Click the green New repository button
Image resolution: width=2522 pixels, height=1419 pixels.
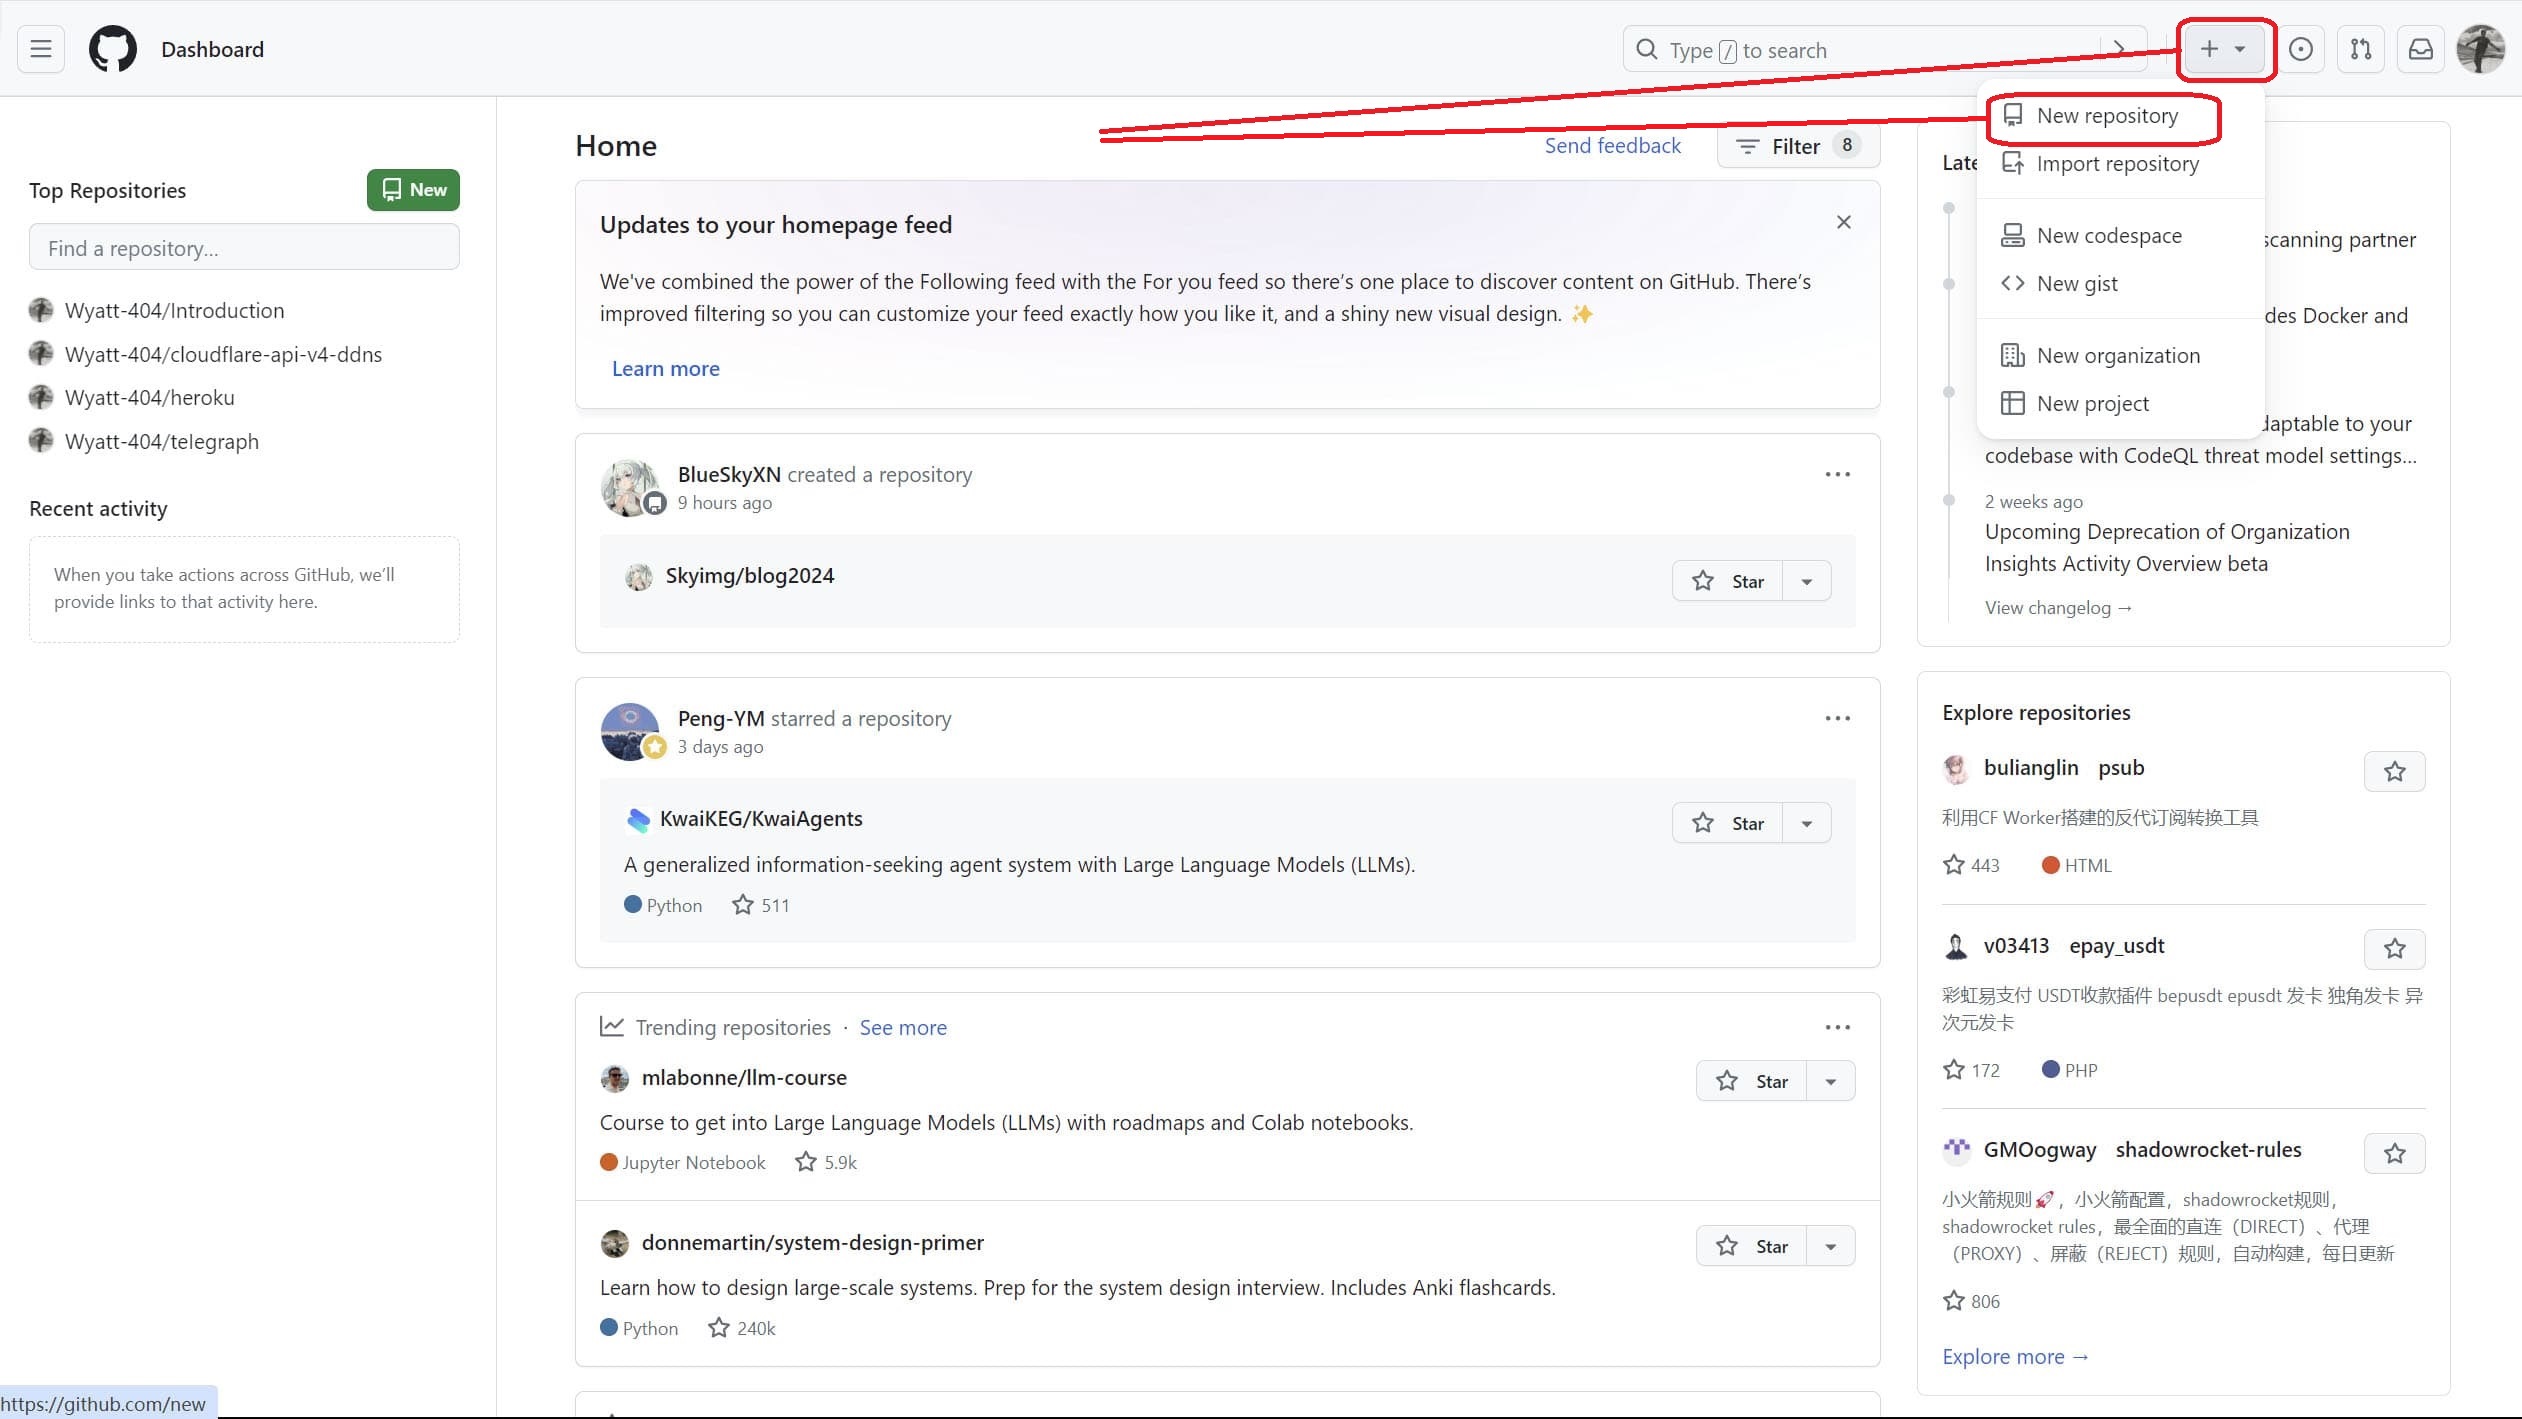(413, 190)
